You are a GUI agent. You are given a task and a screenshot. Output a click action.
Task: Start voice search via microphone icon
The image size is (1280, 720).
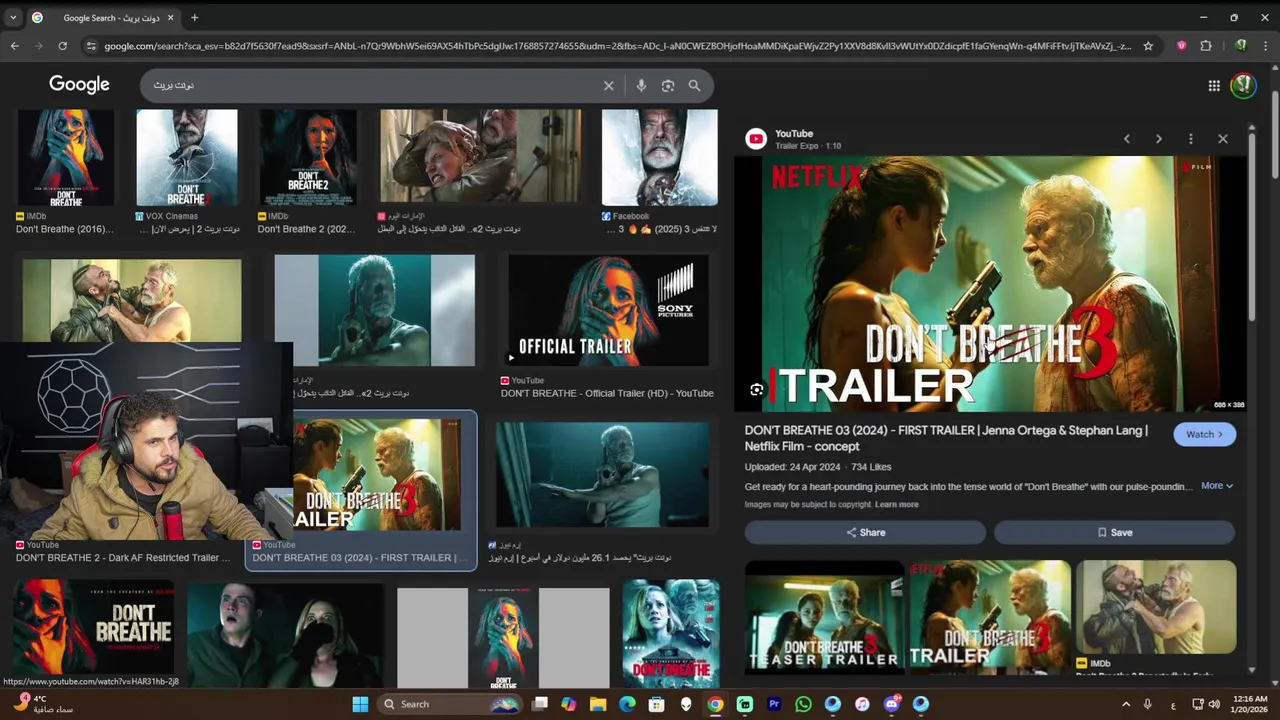[641, 85]
